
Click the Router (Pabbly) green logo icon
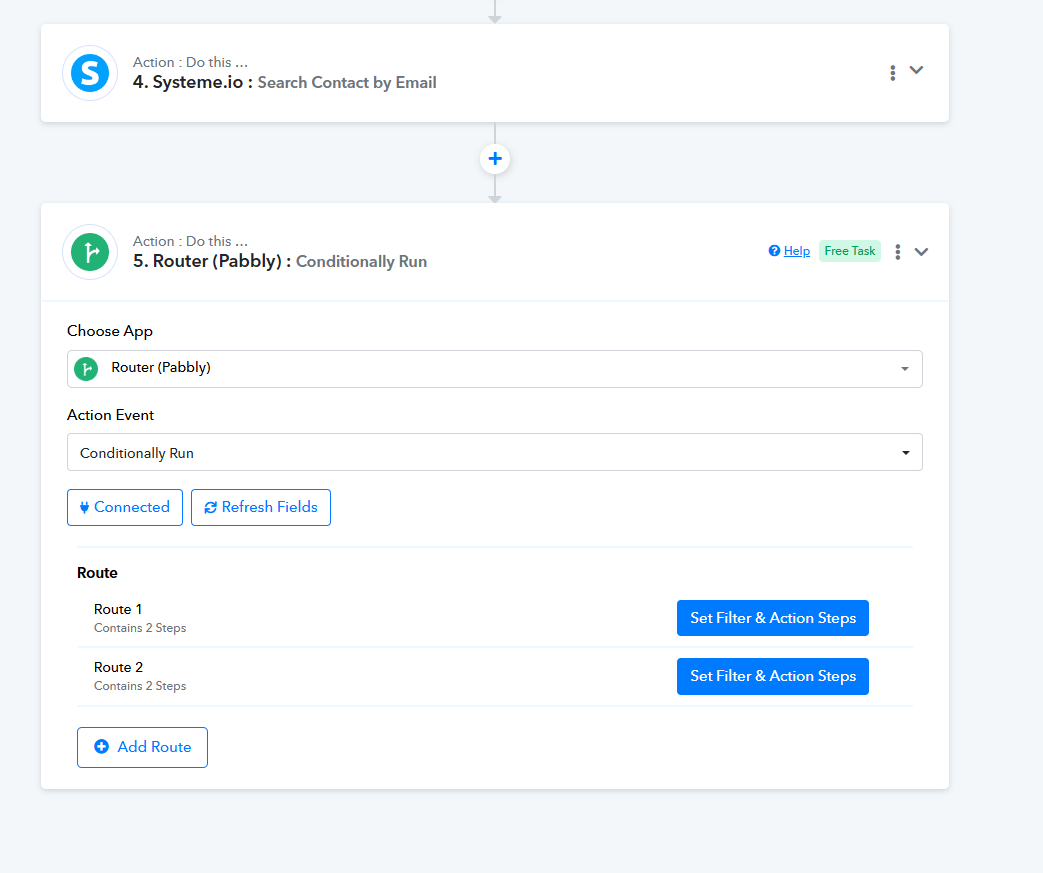(x=90, y=252)
